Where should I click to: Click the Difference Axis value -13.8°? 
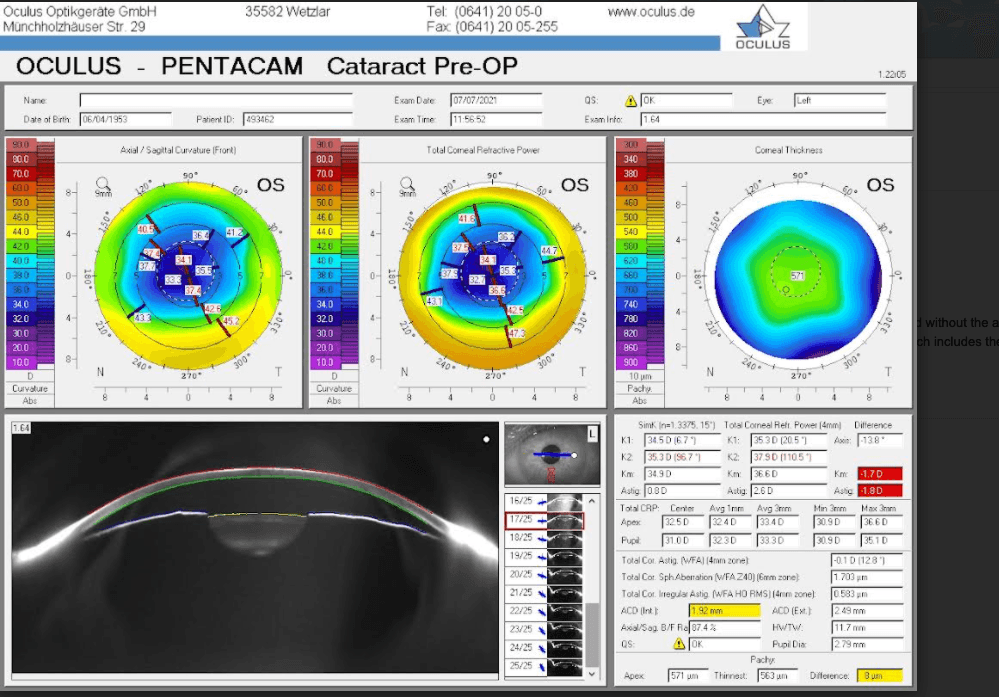pyautogui.click(x=880, y=440)
